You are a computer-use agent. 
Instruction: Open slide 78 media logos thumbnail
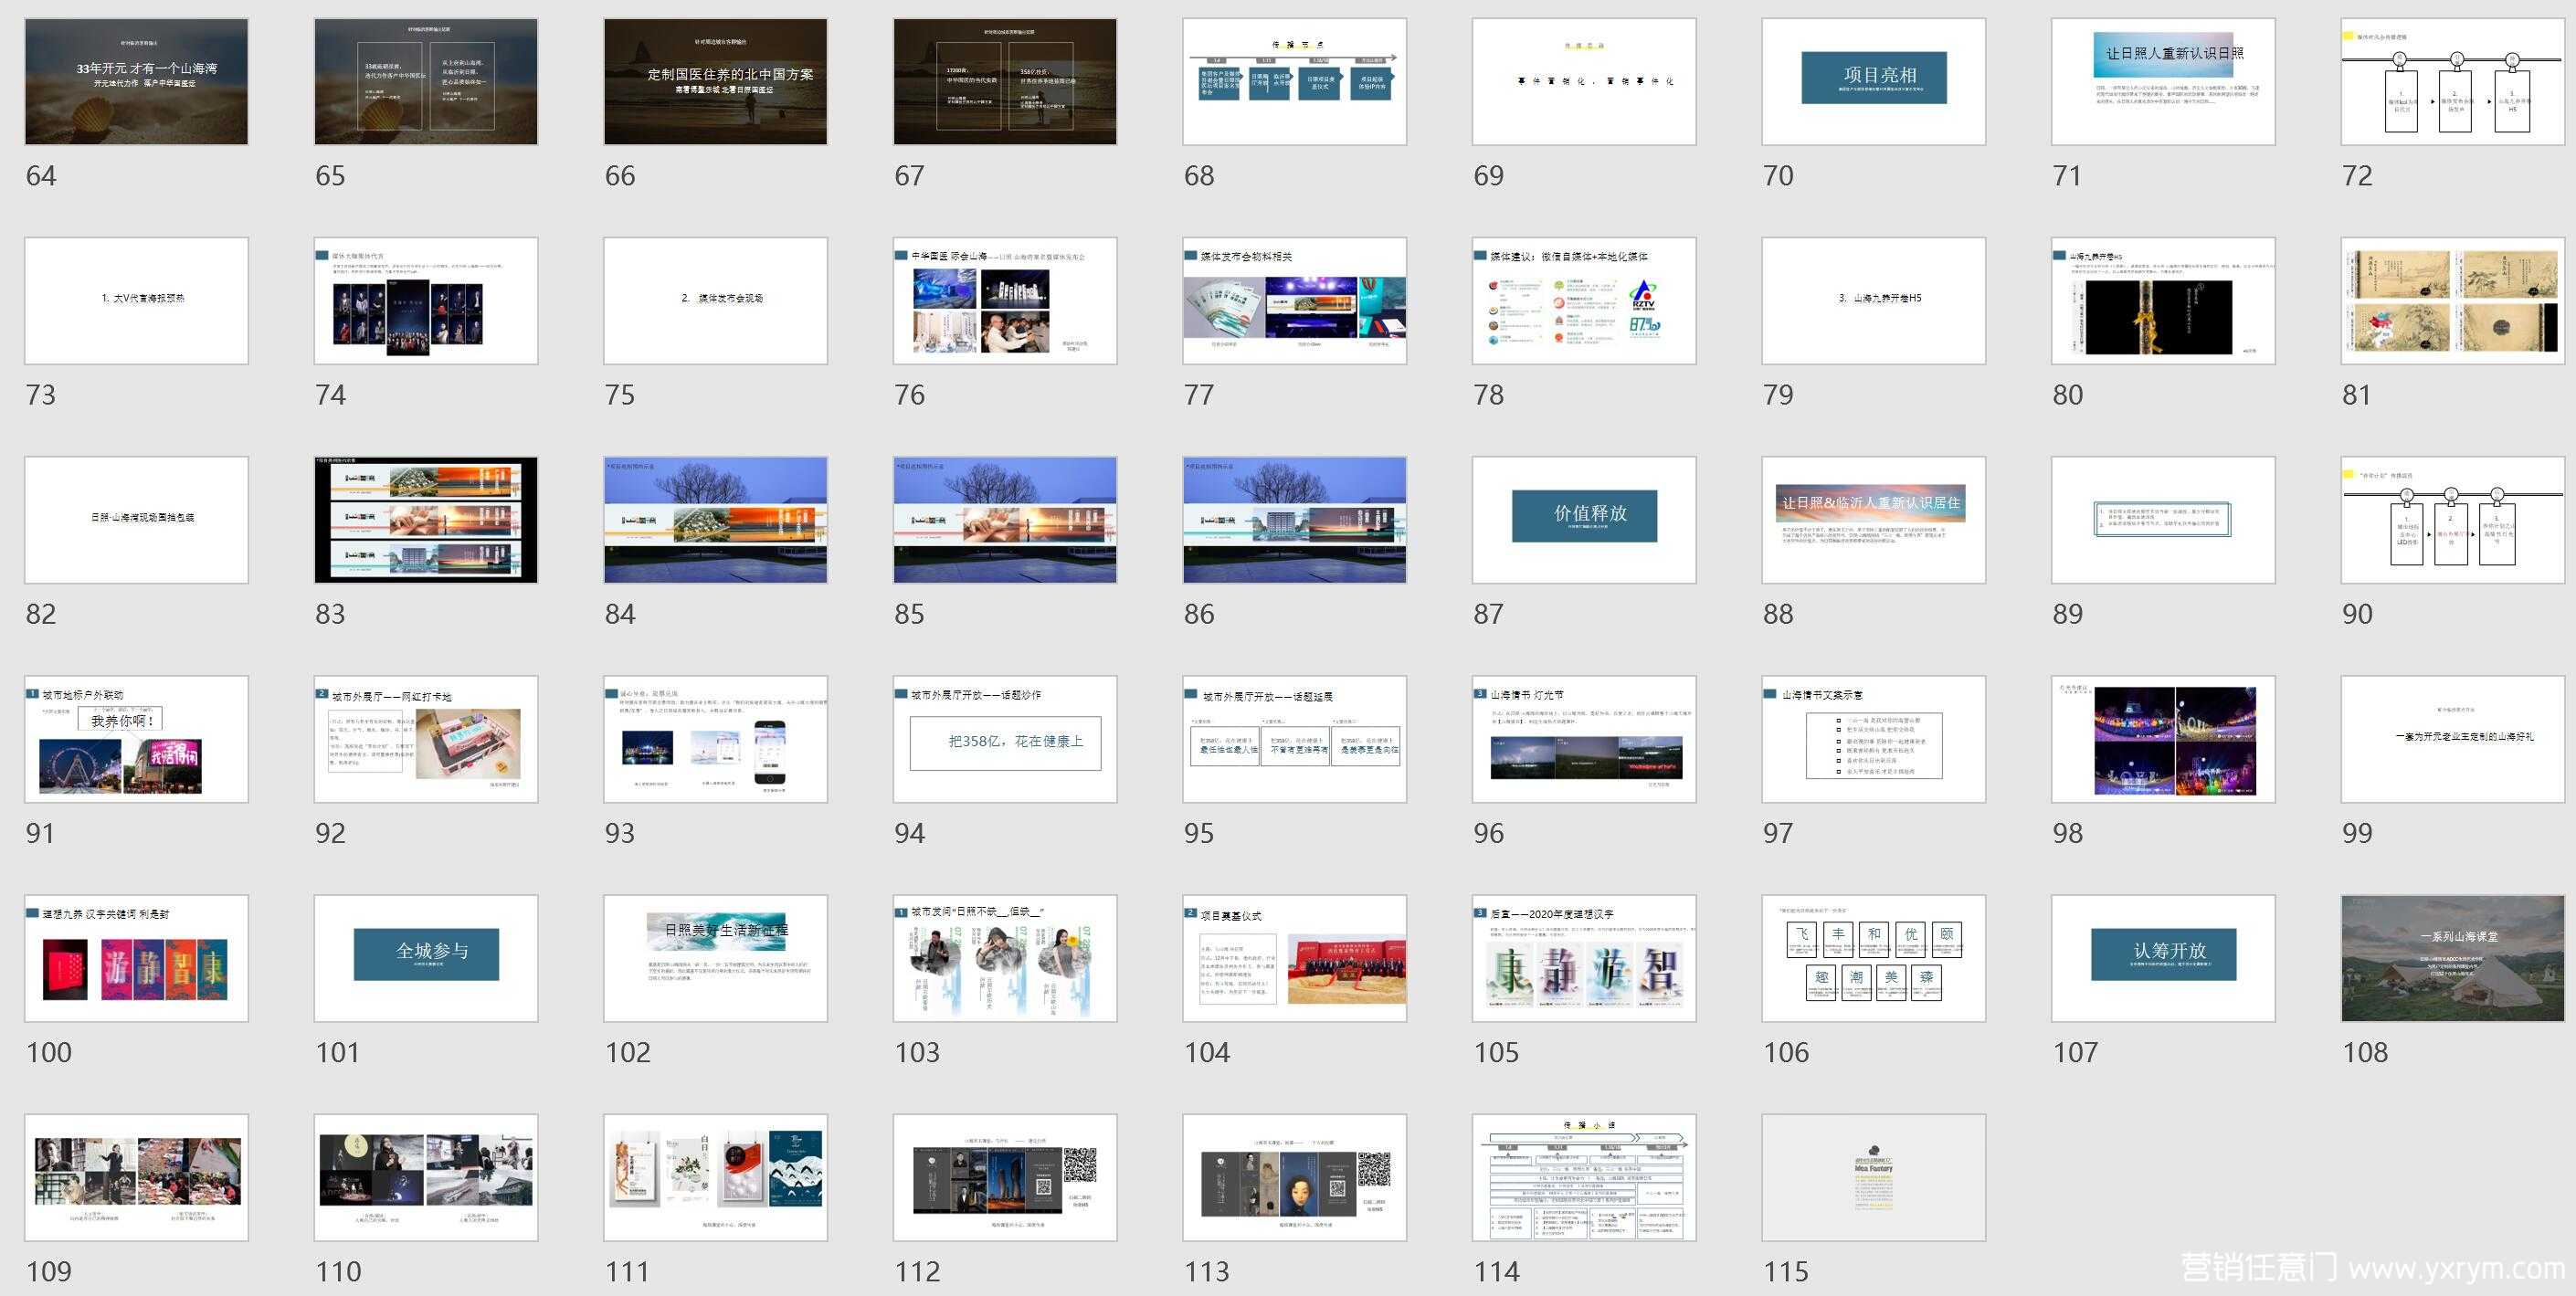click(1584, 300)
